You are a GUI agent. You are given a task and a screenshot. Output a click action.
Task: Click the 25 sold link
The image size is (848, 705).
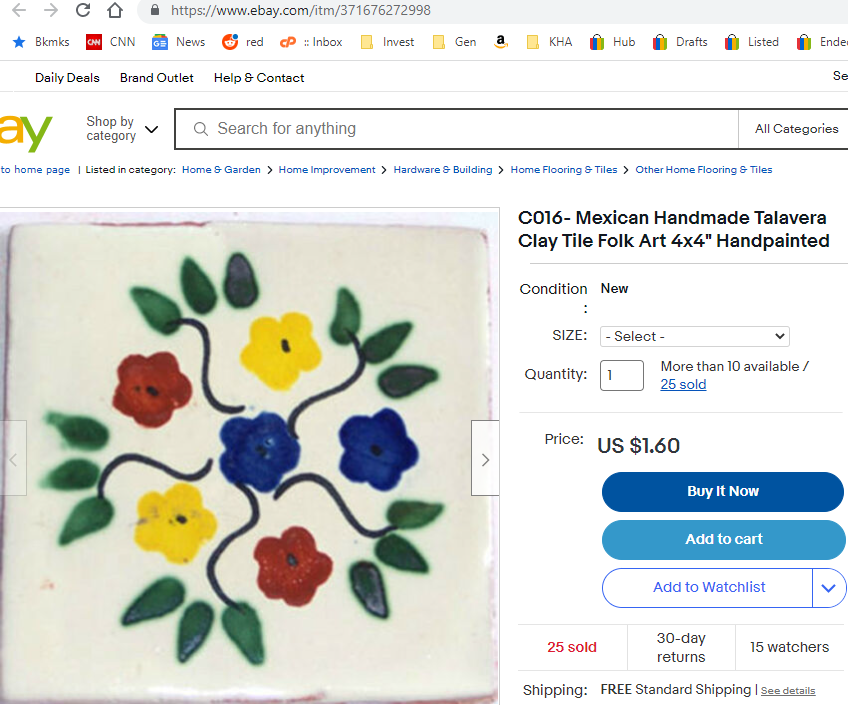pos(683,385)
